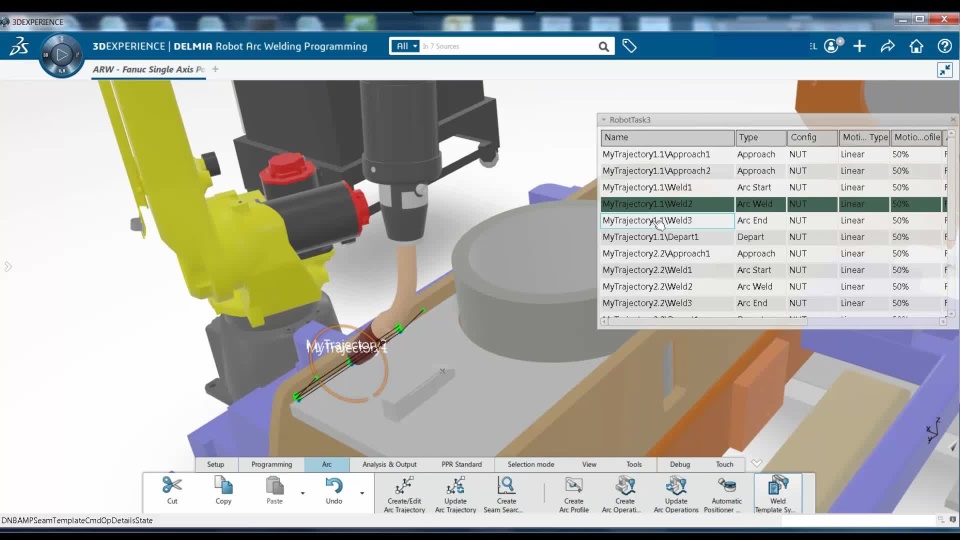Click the 3DS logo icon
This screenshot has height=540, width=960.
[x=19, y=47]
